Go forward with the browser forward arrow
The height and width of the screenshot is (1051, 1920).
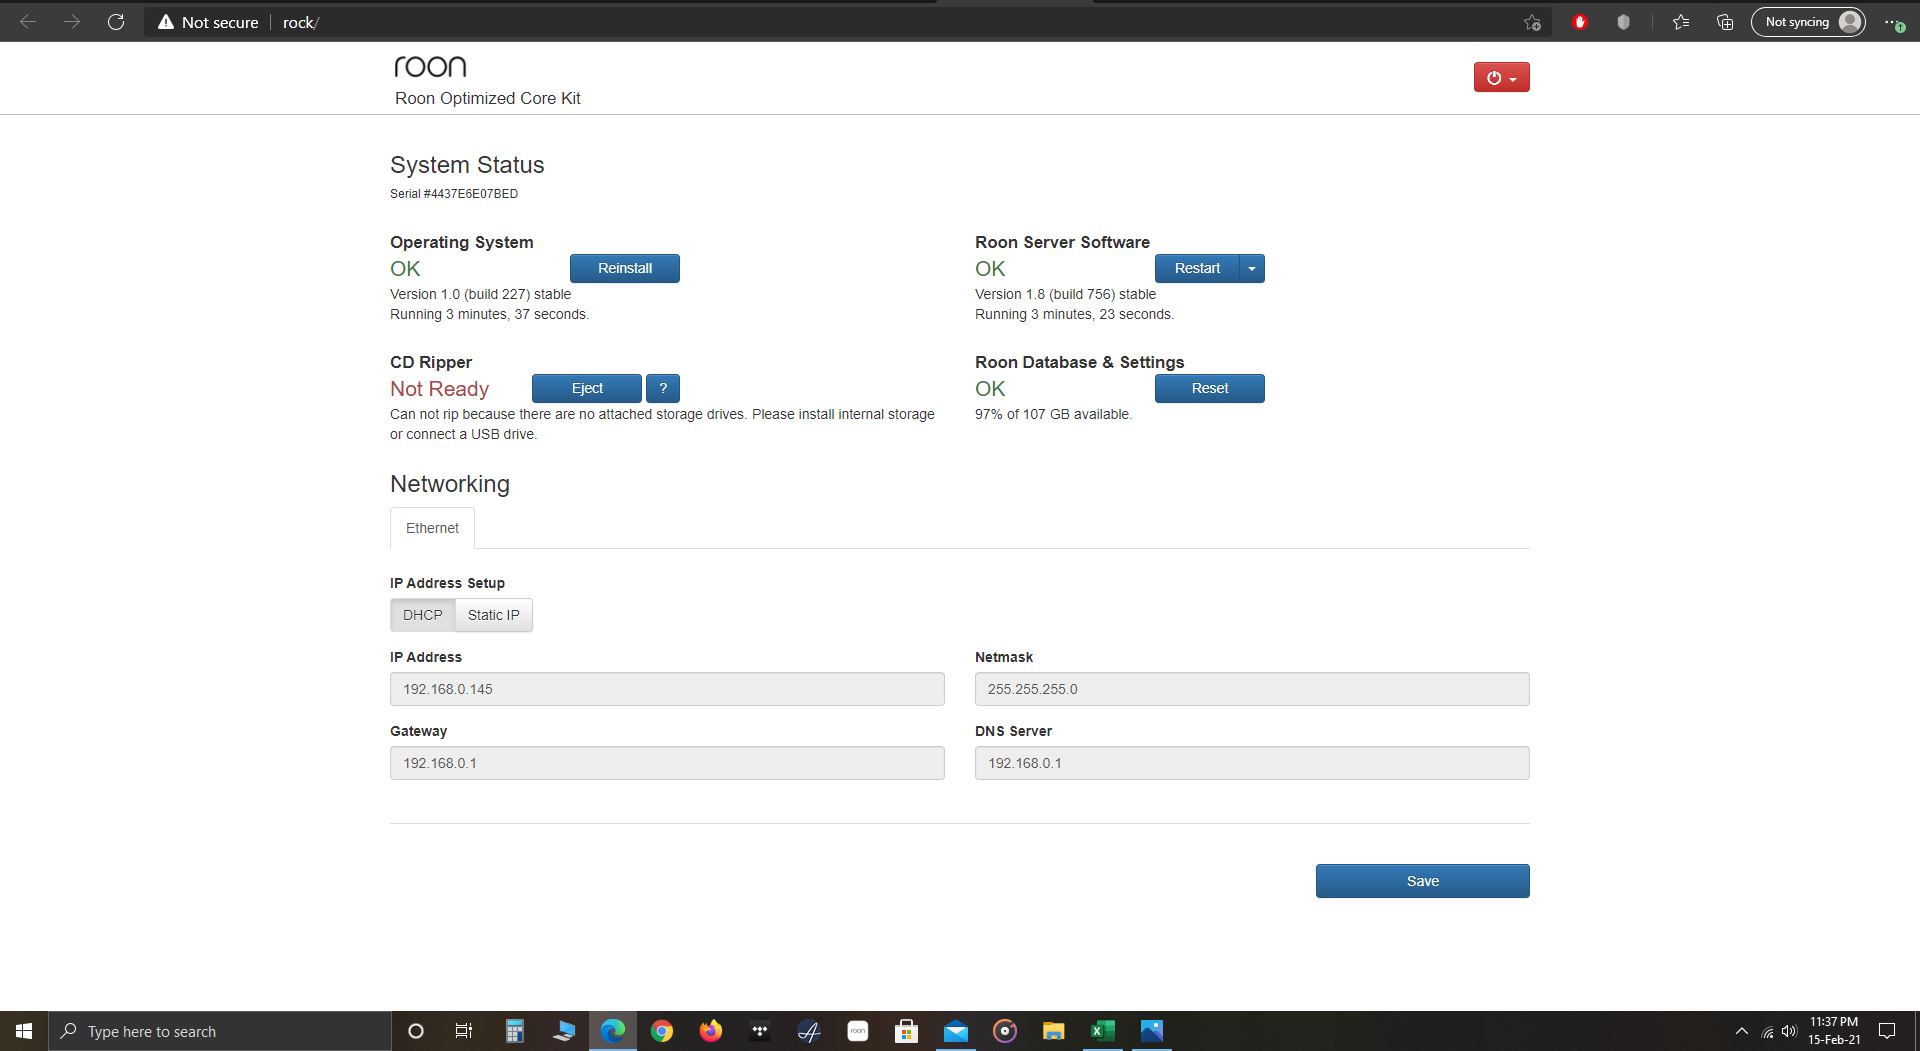(72, 22)
